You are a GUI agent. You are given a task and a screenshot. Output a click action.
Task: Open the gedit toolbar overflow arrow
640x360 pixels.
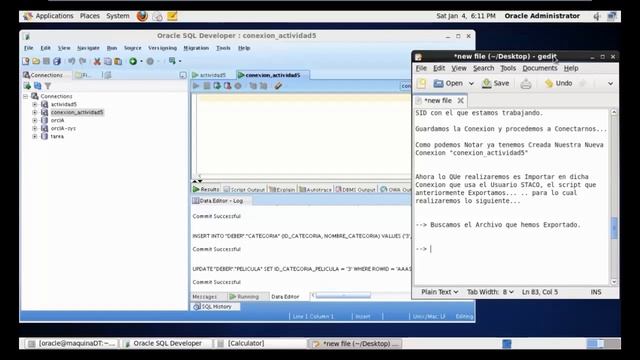610,84
